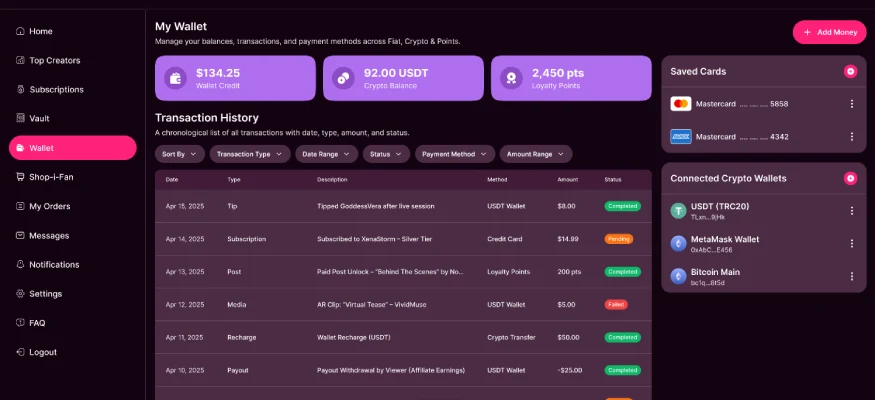This screenshot has height=400, width=875.
Task: Click the Vault sidebar icon
Action: coord(20,118)
